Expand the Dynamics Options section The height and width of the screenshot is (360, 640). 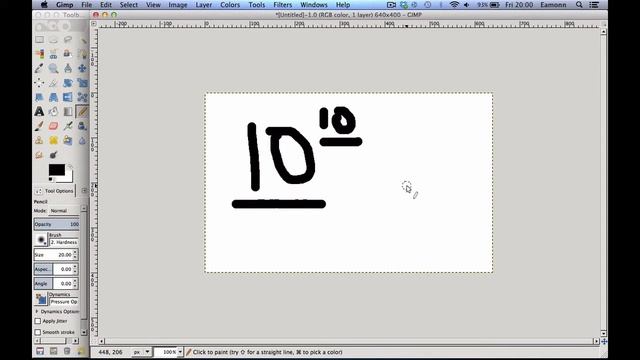coord(37,311)
